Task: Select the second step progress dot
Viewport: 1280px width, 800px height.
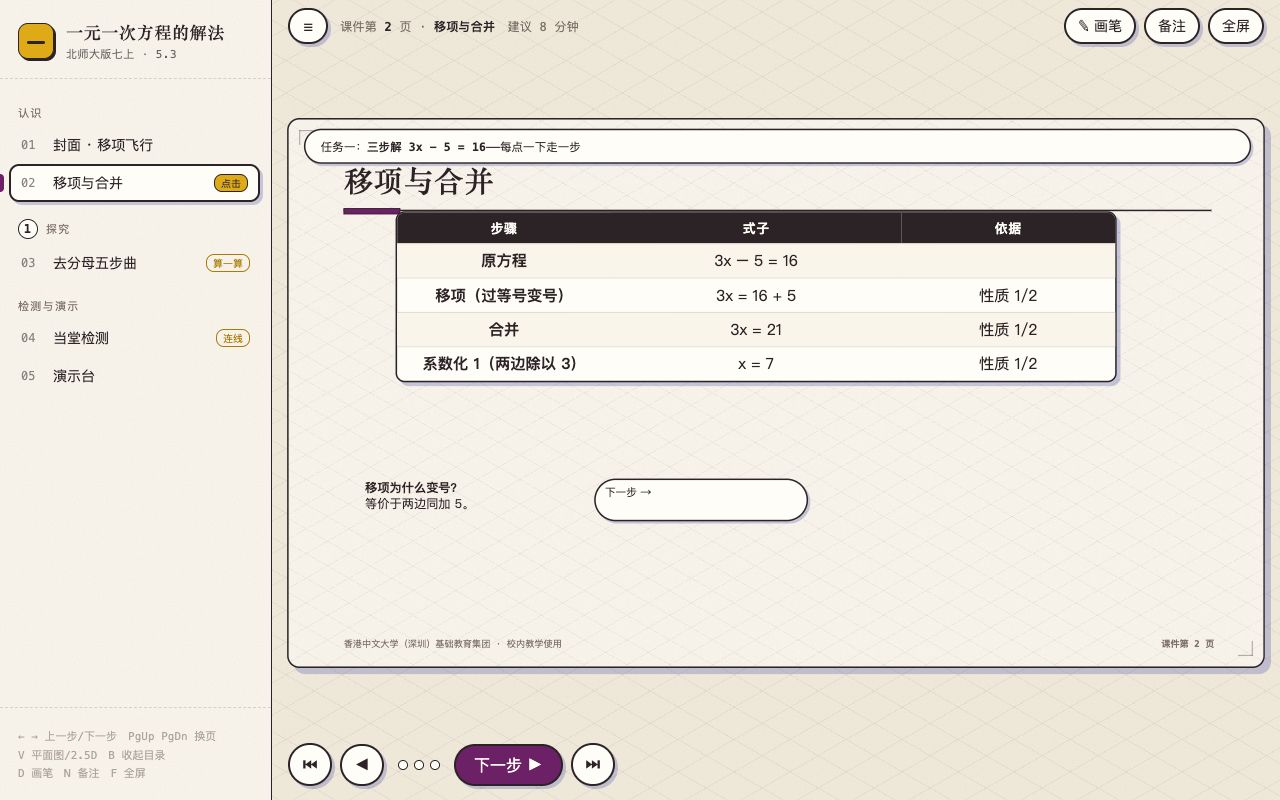Action: coord(419,765)
